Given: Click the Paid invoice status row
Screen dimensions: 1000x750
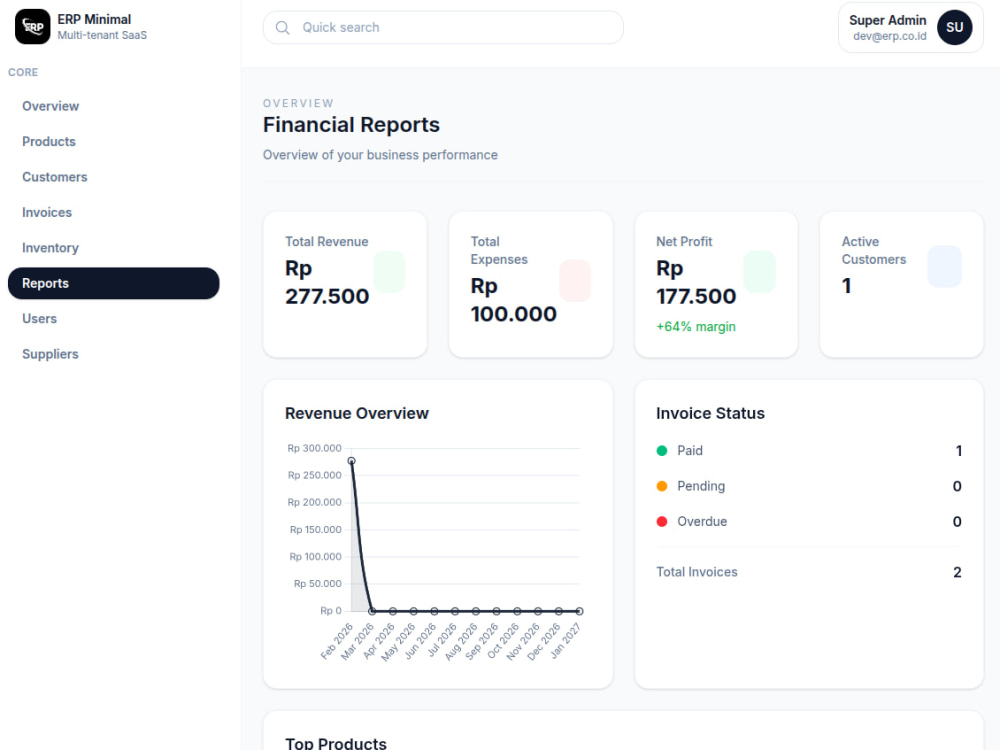Looking at the screenshot, I should (x=809, y=451).
